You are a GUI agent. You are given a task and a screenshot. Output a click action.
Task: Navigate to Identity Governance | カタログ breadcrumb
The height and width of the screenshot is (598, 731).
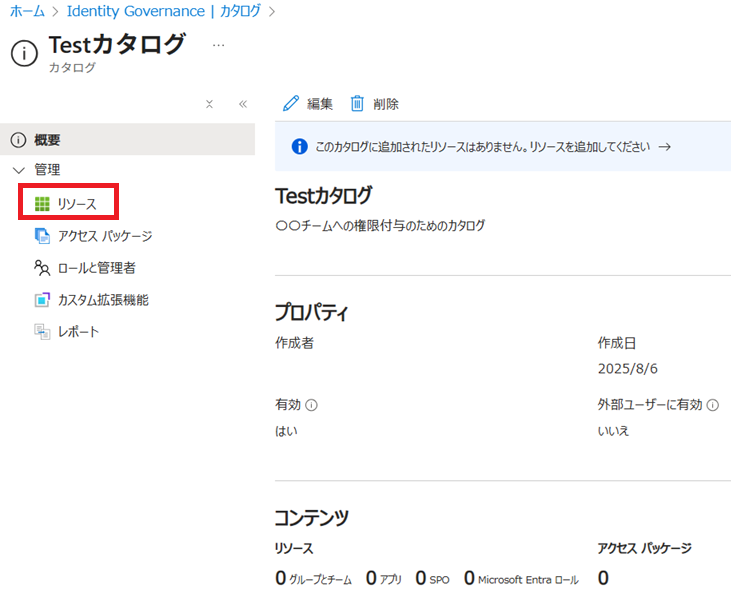(163, 12)
